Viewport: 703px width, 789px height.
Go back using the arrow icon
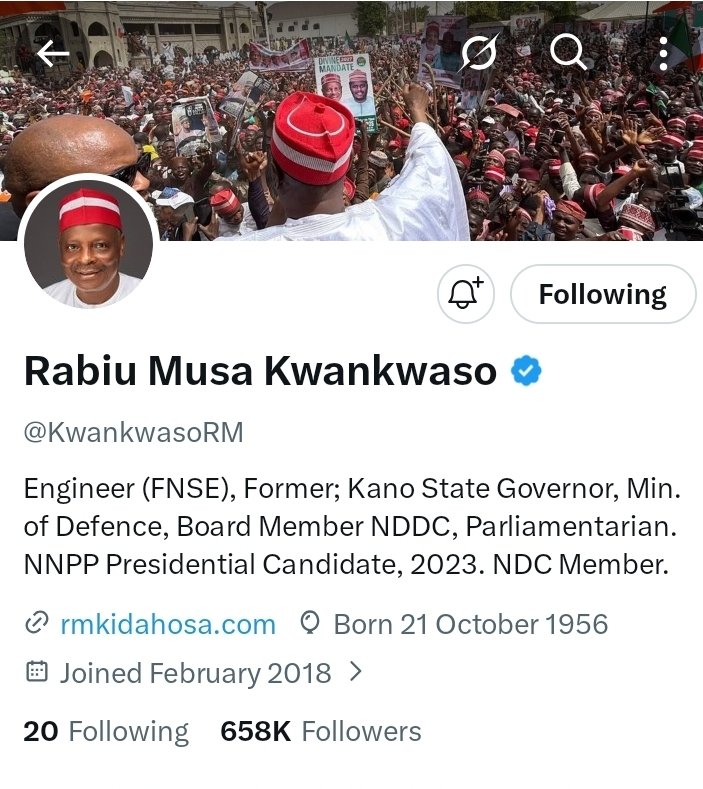coord(53,53)
